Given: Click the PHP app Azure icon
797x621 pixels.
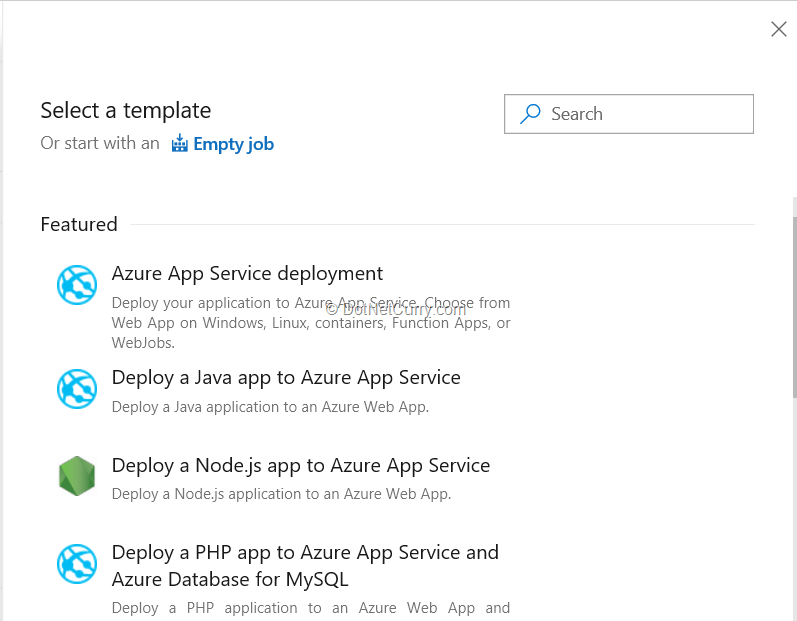Looking at the screenshot, I should pos(77,564).
